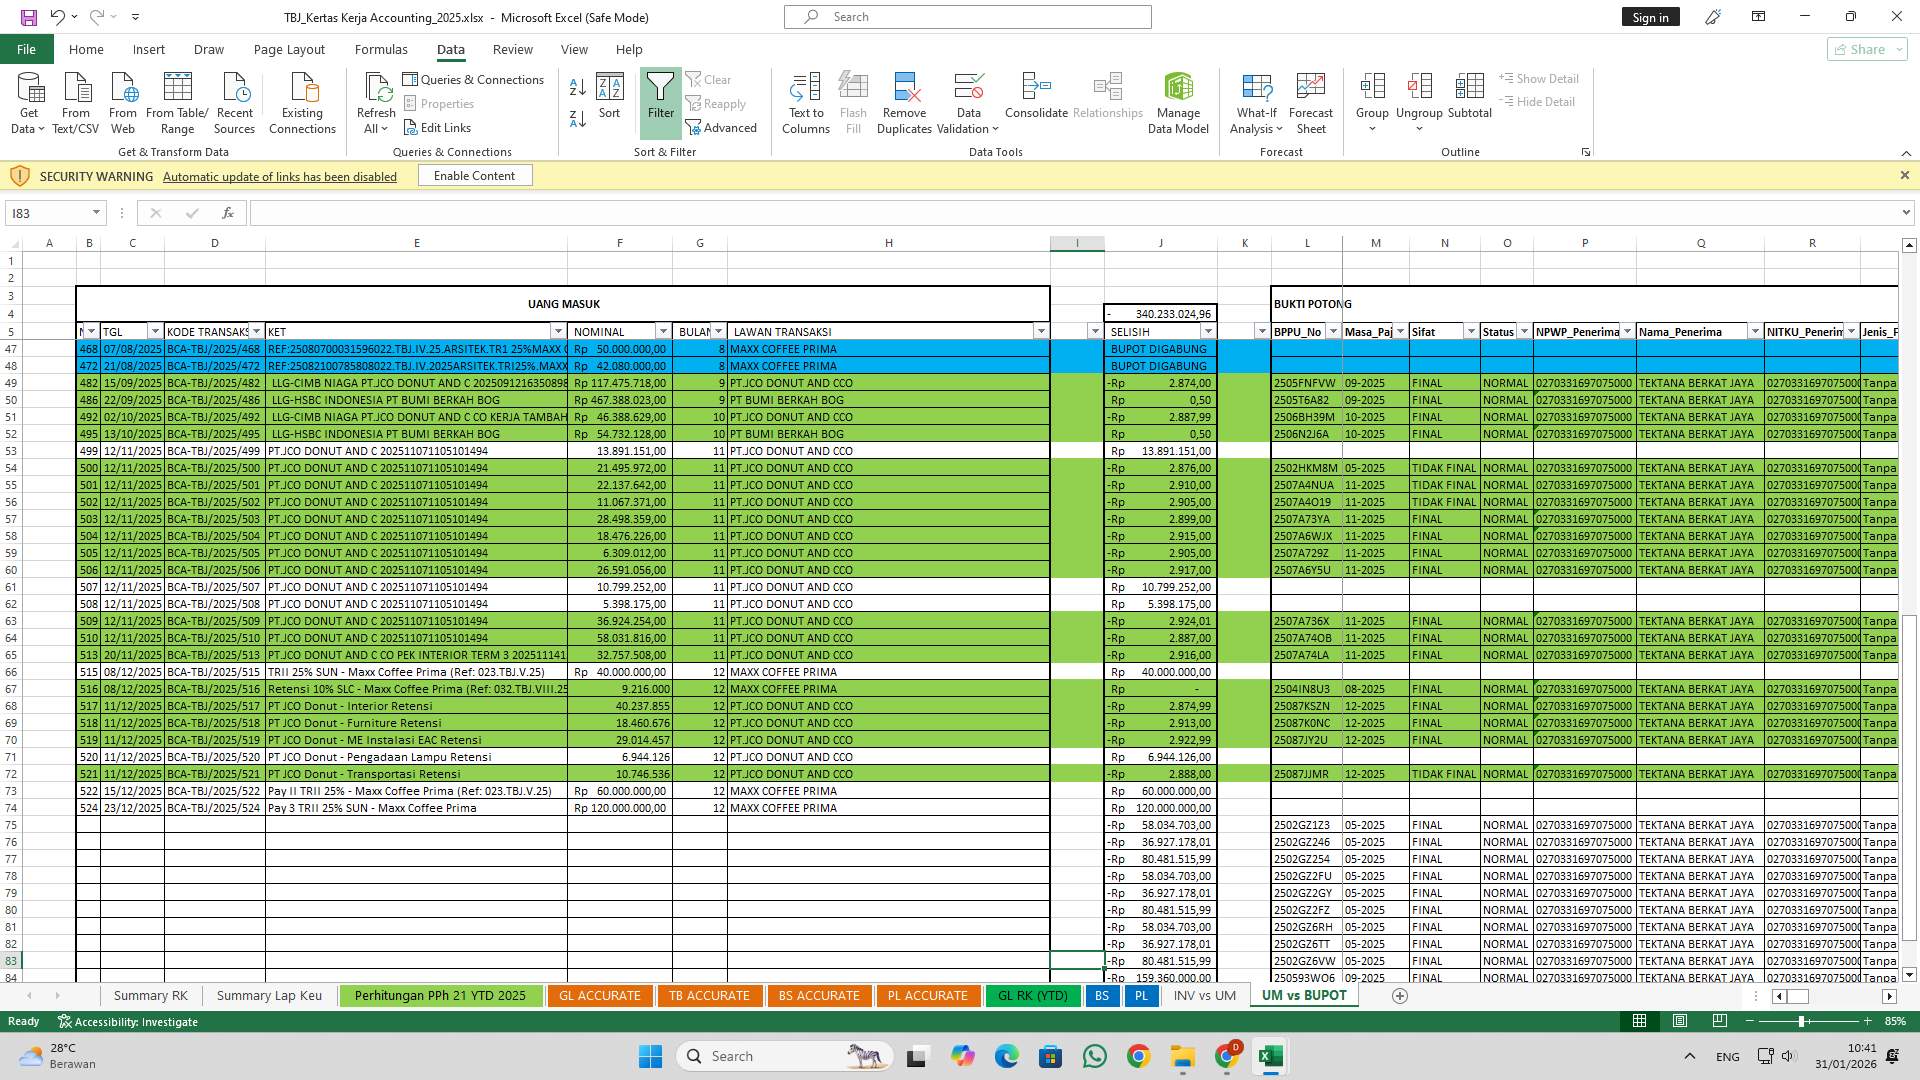Open Forecast Sheet tool
The height and width of the screenshot is (1080, 1920).
1311,100
